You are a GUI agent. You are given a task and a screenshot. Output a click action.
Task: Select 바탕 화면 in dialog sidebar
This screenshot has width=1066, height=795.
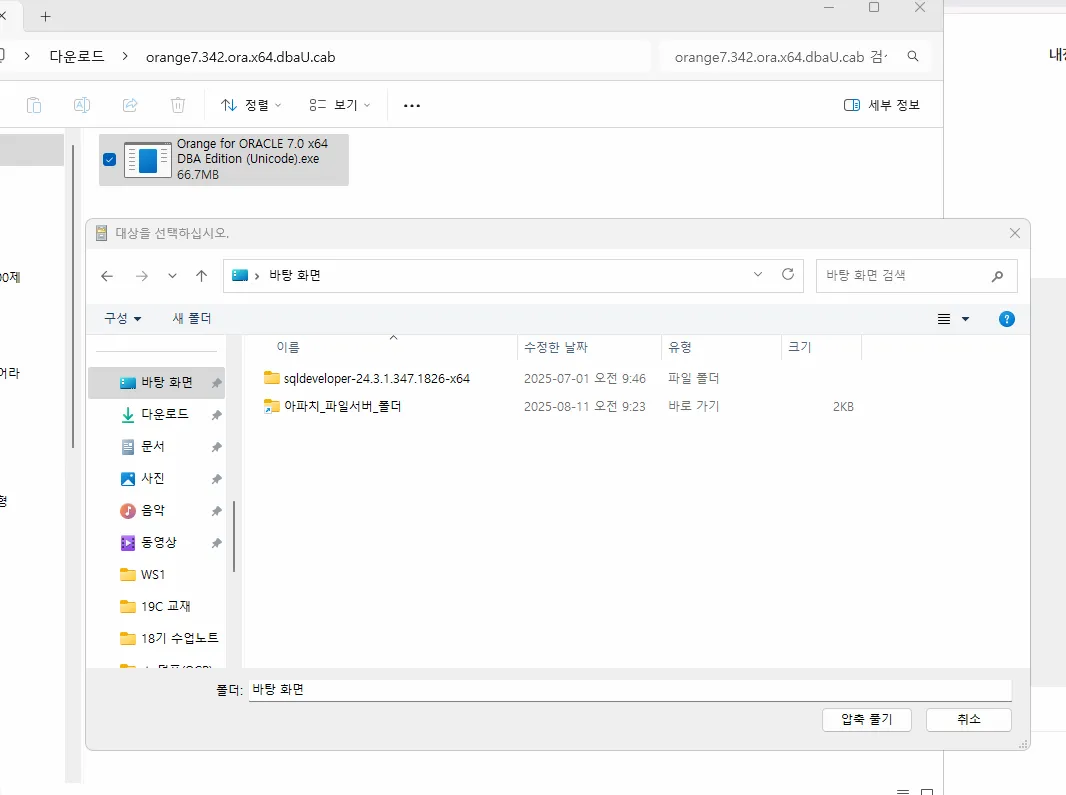[156, 382]
